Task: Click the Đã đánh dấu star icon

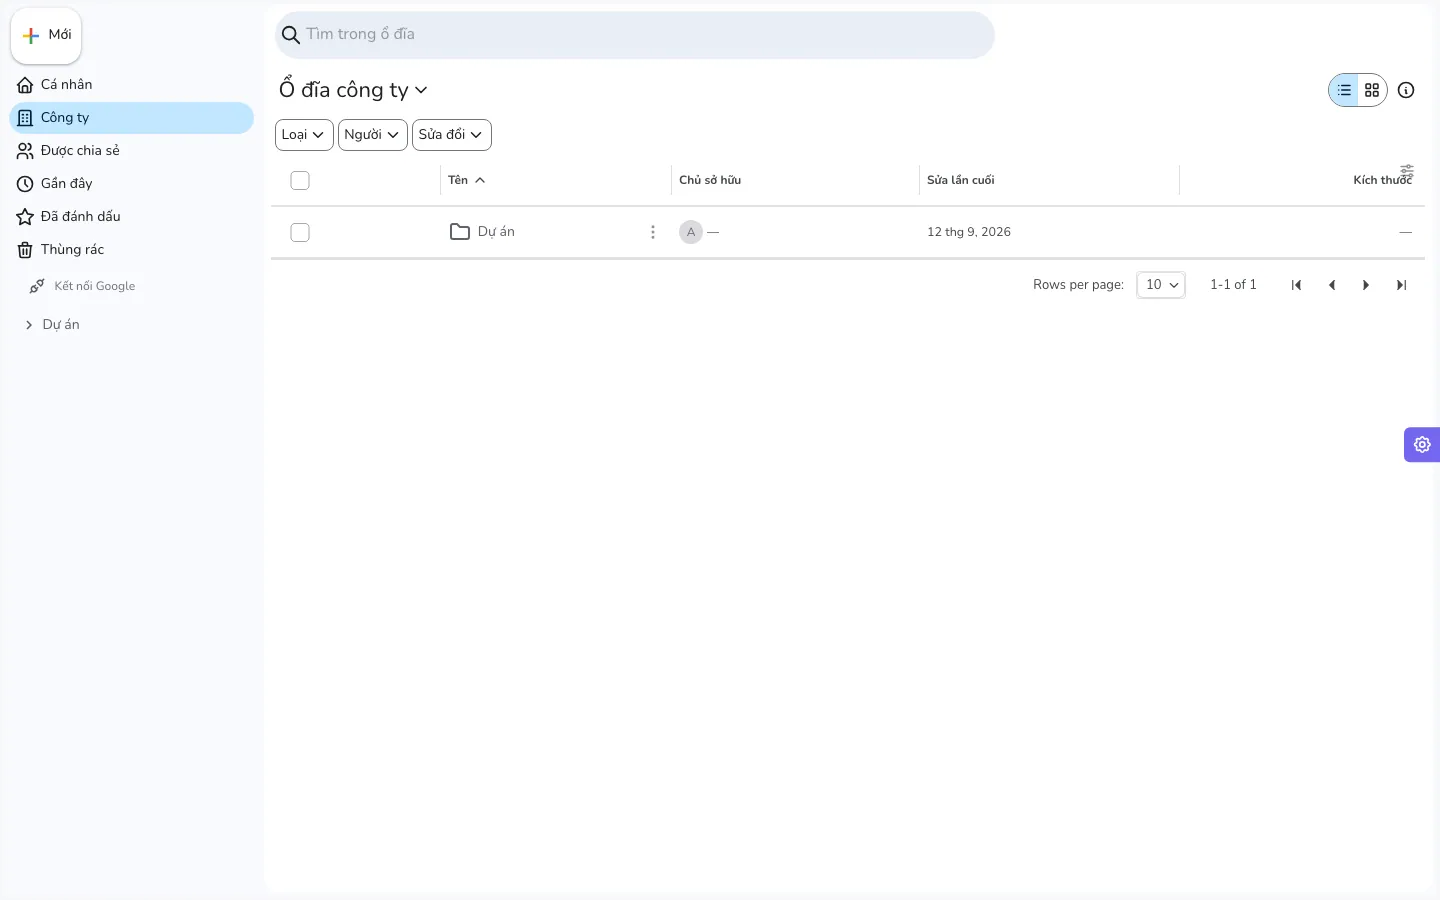Action: pyautogui.click(x=25, y=217)
